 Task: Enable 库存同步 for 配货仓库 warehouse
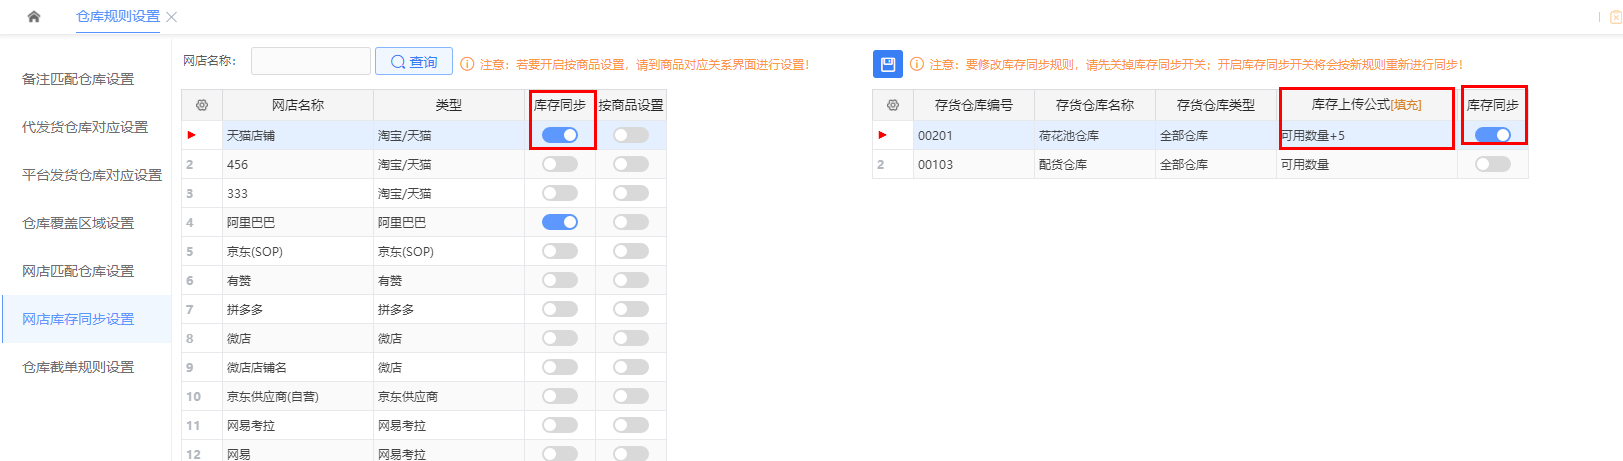[x=1493, y=164]
